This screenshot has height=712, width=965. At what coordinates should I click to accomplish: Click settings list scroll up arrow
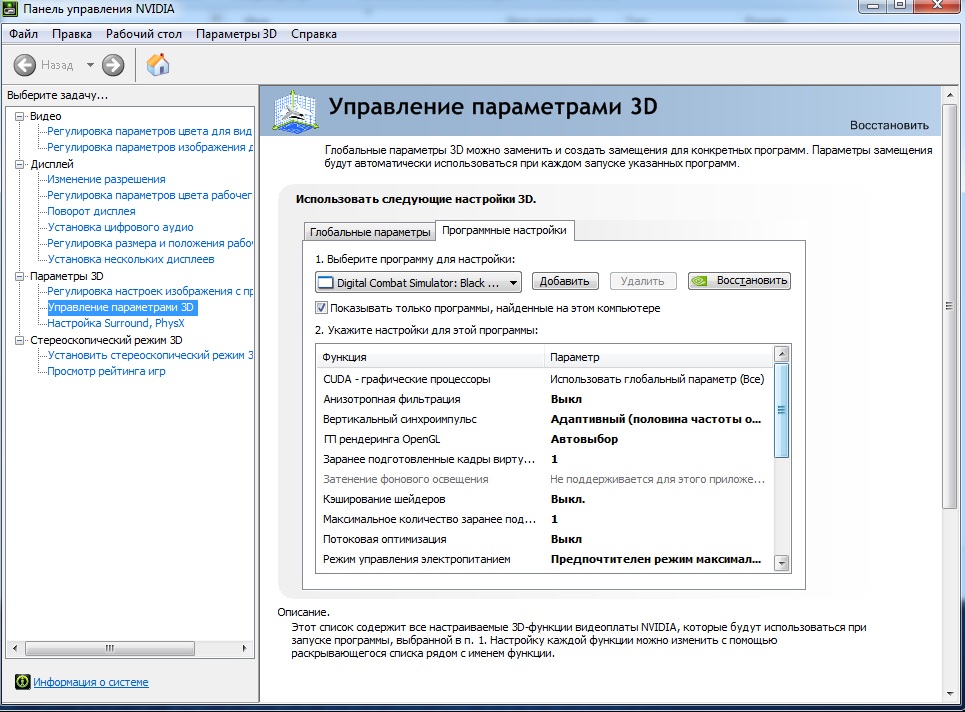point(782,354)
